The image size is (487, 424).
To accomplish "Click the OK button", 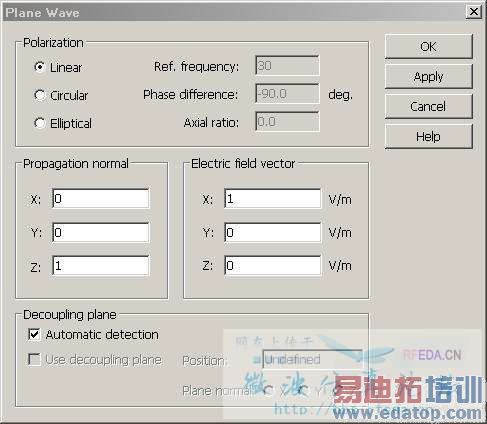I will (x=429, y=46).
